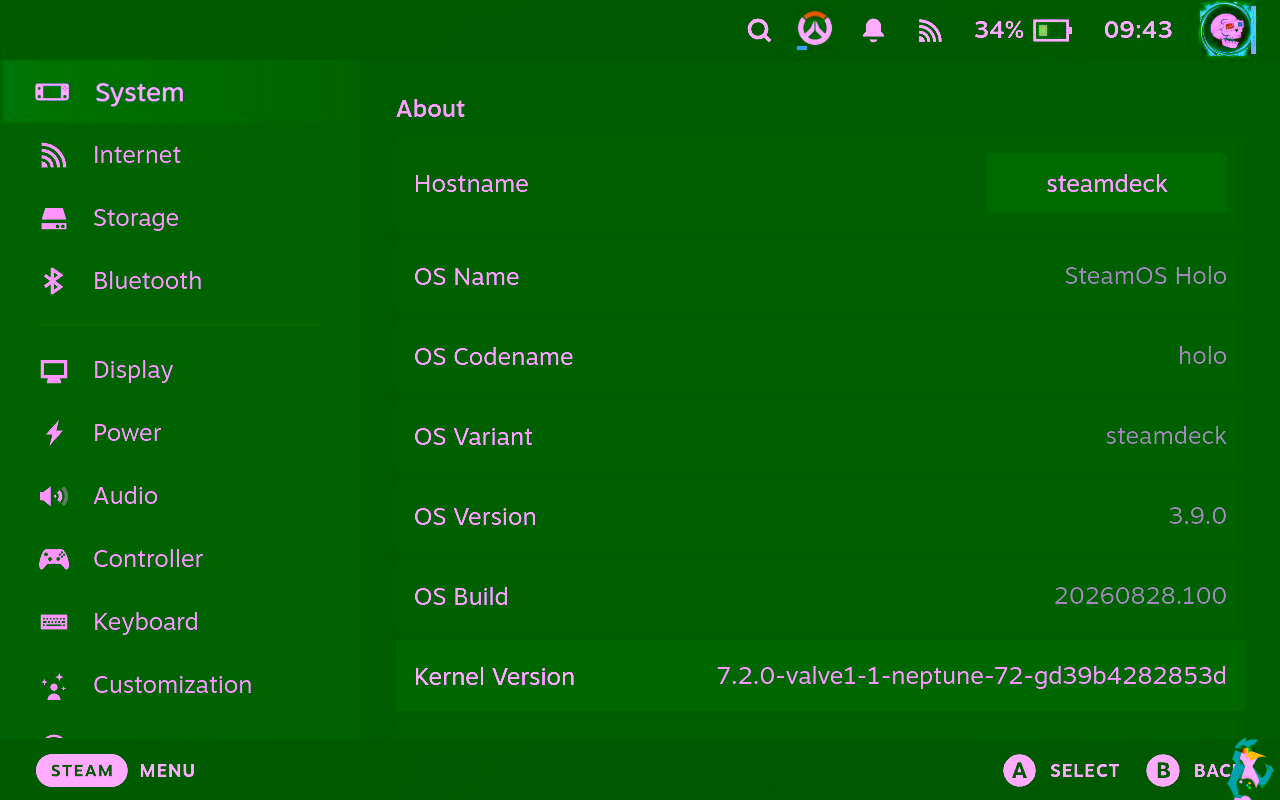1280x800 pixels.
Task: Click the holo codename value
Action: tap(1202, 356)
